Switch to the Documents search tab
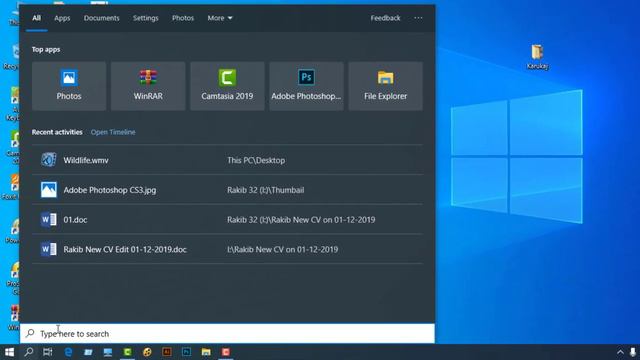The image size is (640, 360). pyautogui.click(x=102, y=18)
